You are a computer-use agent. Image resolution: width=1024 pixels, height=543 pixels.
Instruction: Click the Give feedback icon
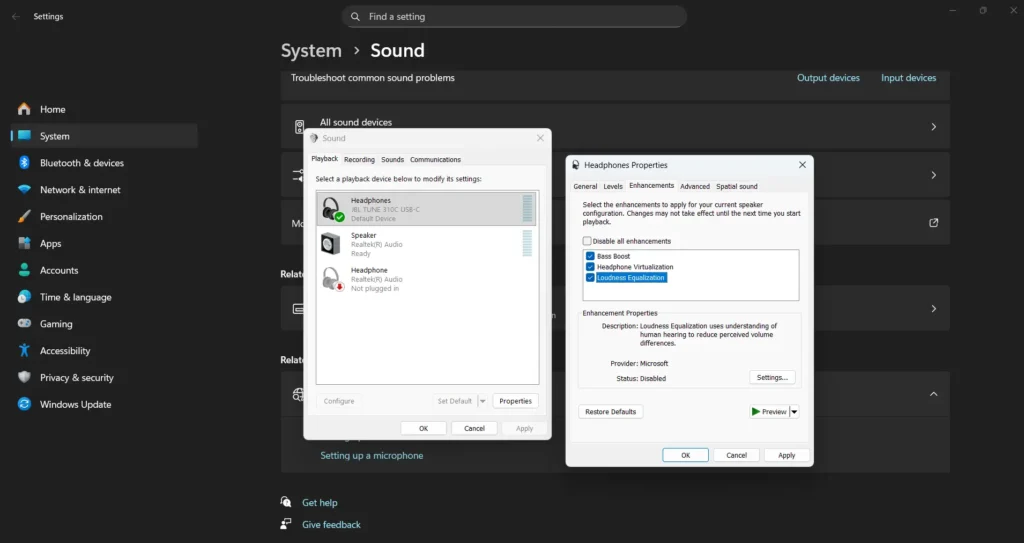tap(286, 523)
